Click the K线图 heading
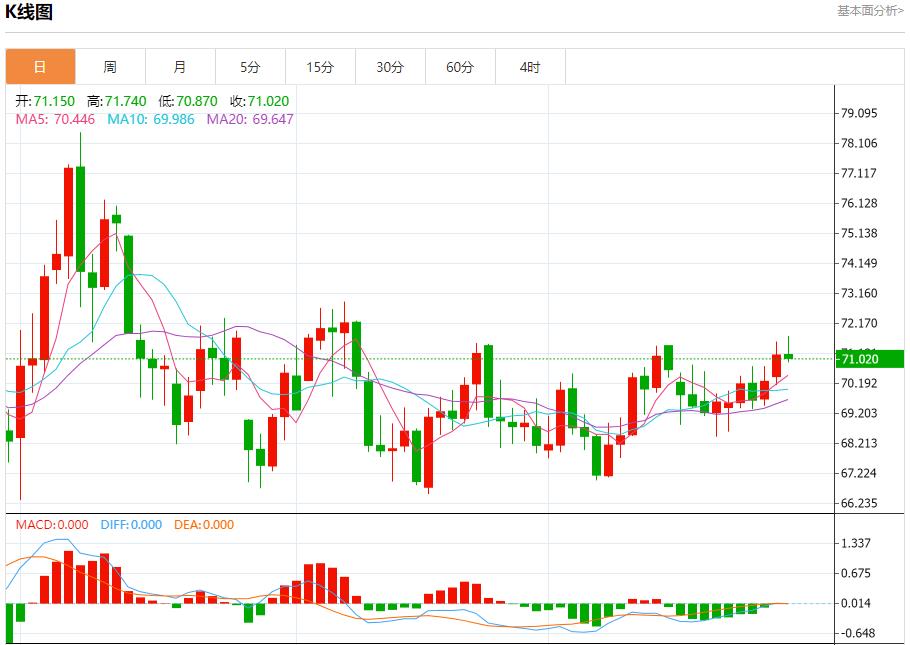 click(29, 12)
